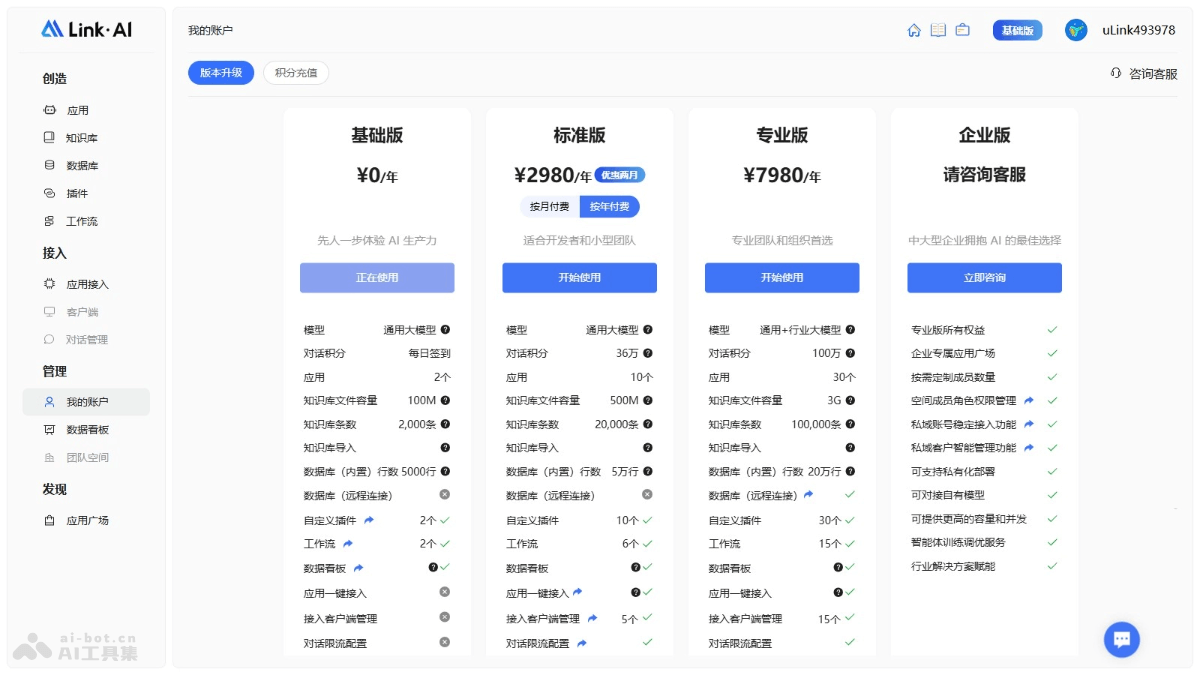The width and height of the screenshot is (1200, 675).
Task: Select the 版本升级 tab
Action: (x=220, y=73)
